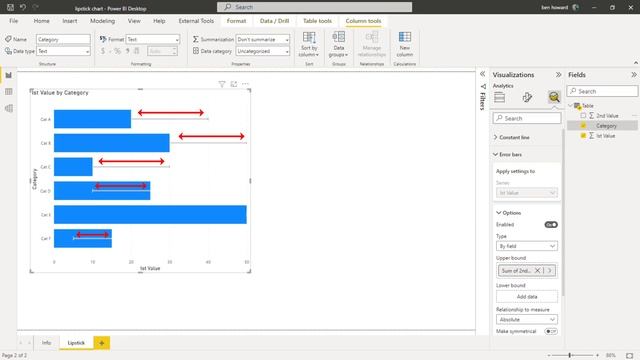The width and height of the screenshot is (640, 360).
Task: Open the External Tools tab
Action: click(196, 21)
